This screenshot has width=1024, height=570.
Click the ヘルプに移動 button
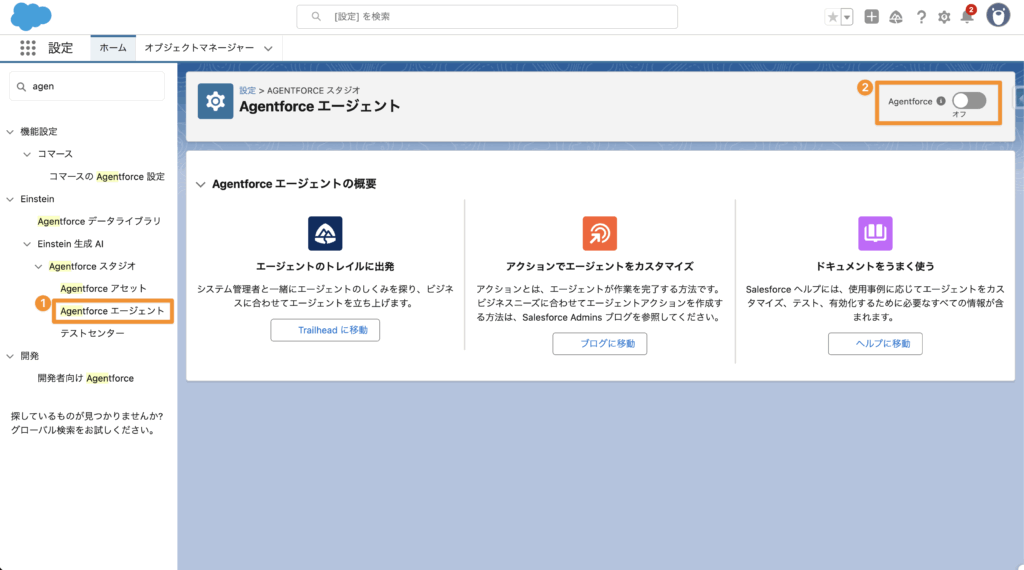tap(875, 343)
